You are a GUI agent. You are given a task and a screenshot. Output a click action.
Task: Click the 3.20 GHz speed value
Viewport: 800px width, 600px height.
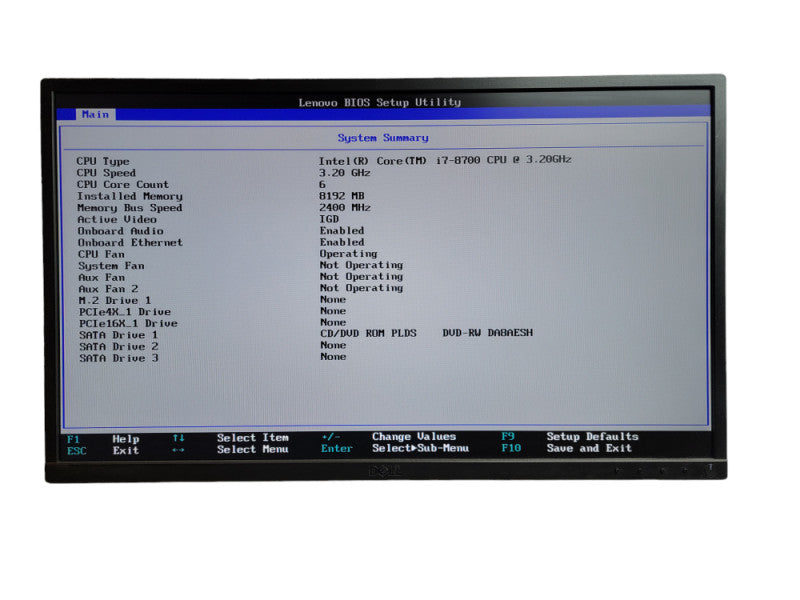click(345, 173)
